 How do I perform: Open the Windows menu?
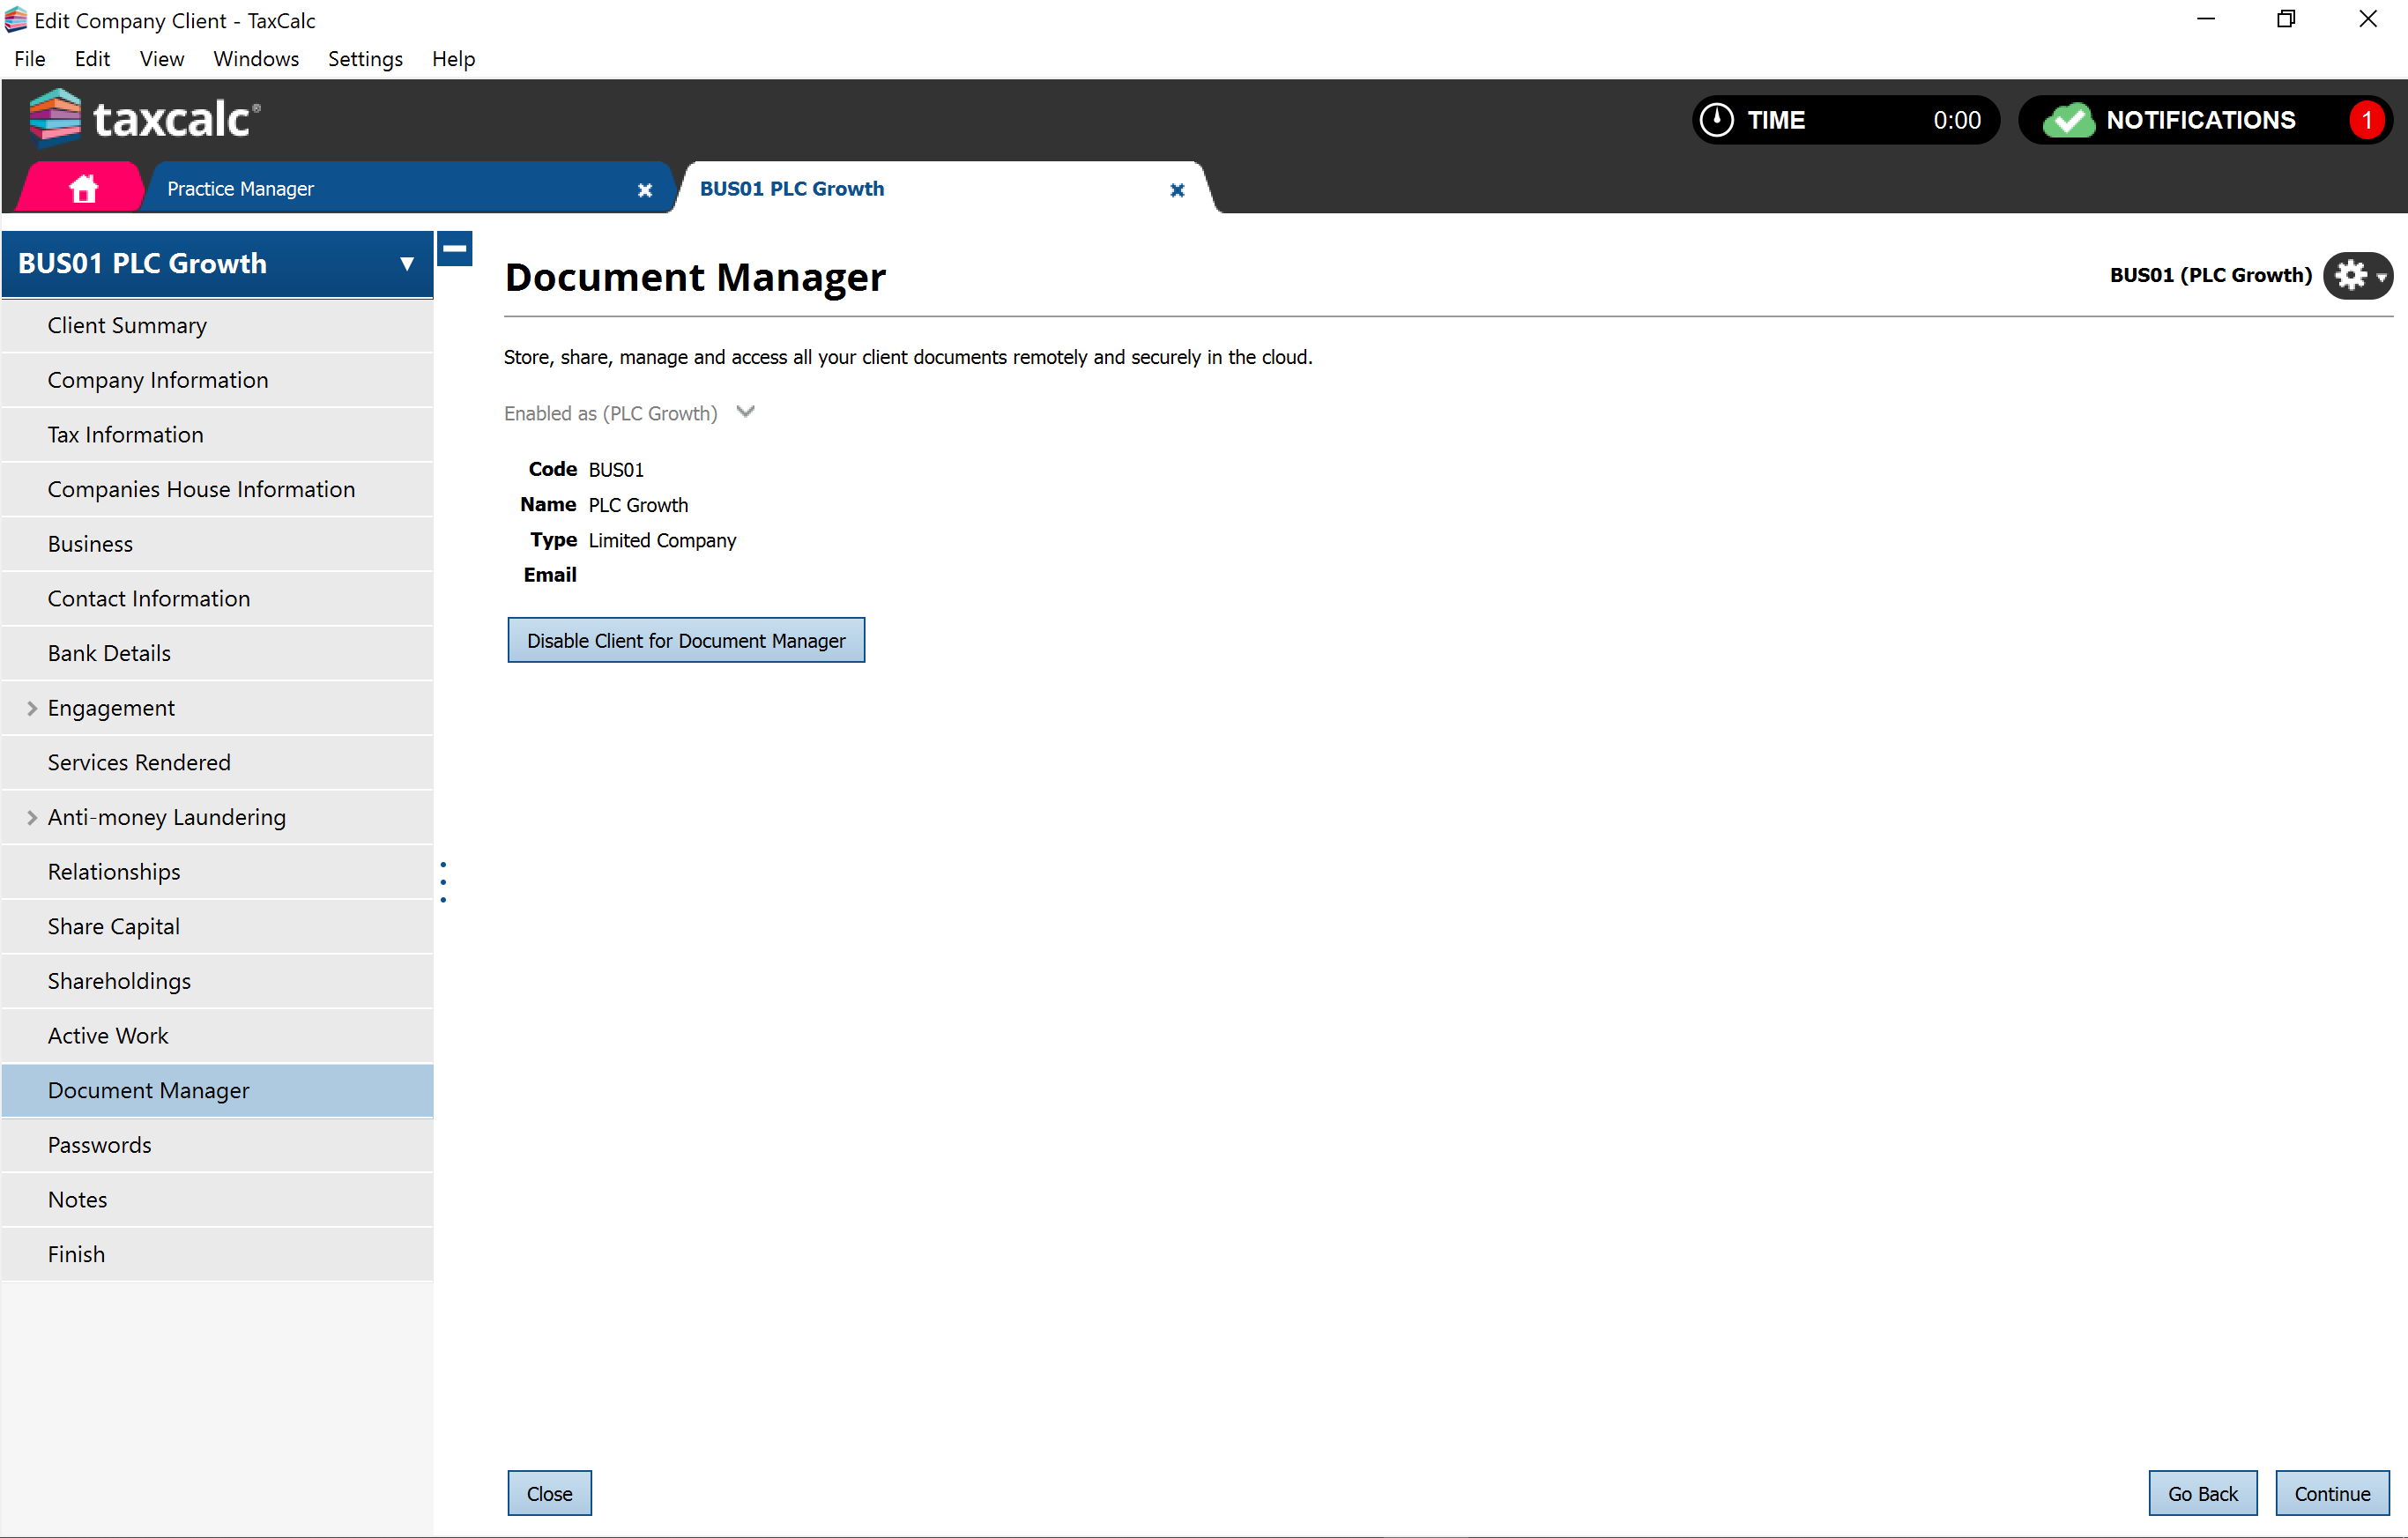point(256,59)
